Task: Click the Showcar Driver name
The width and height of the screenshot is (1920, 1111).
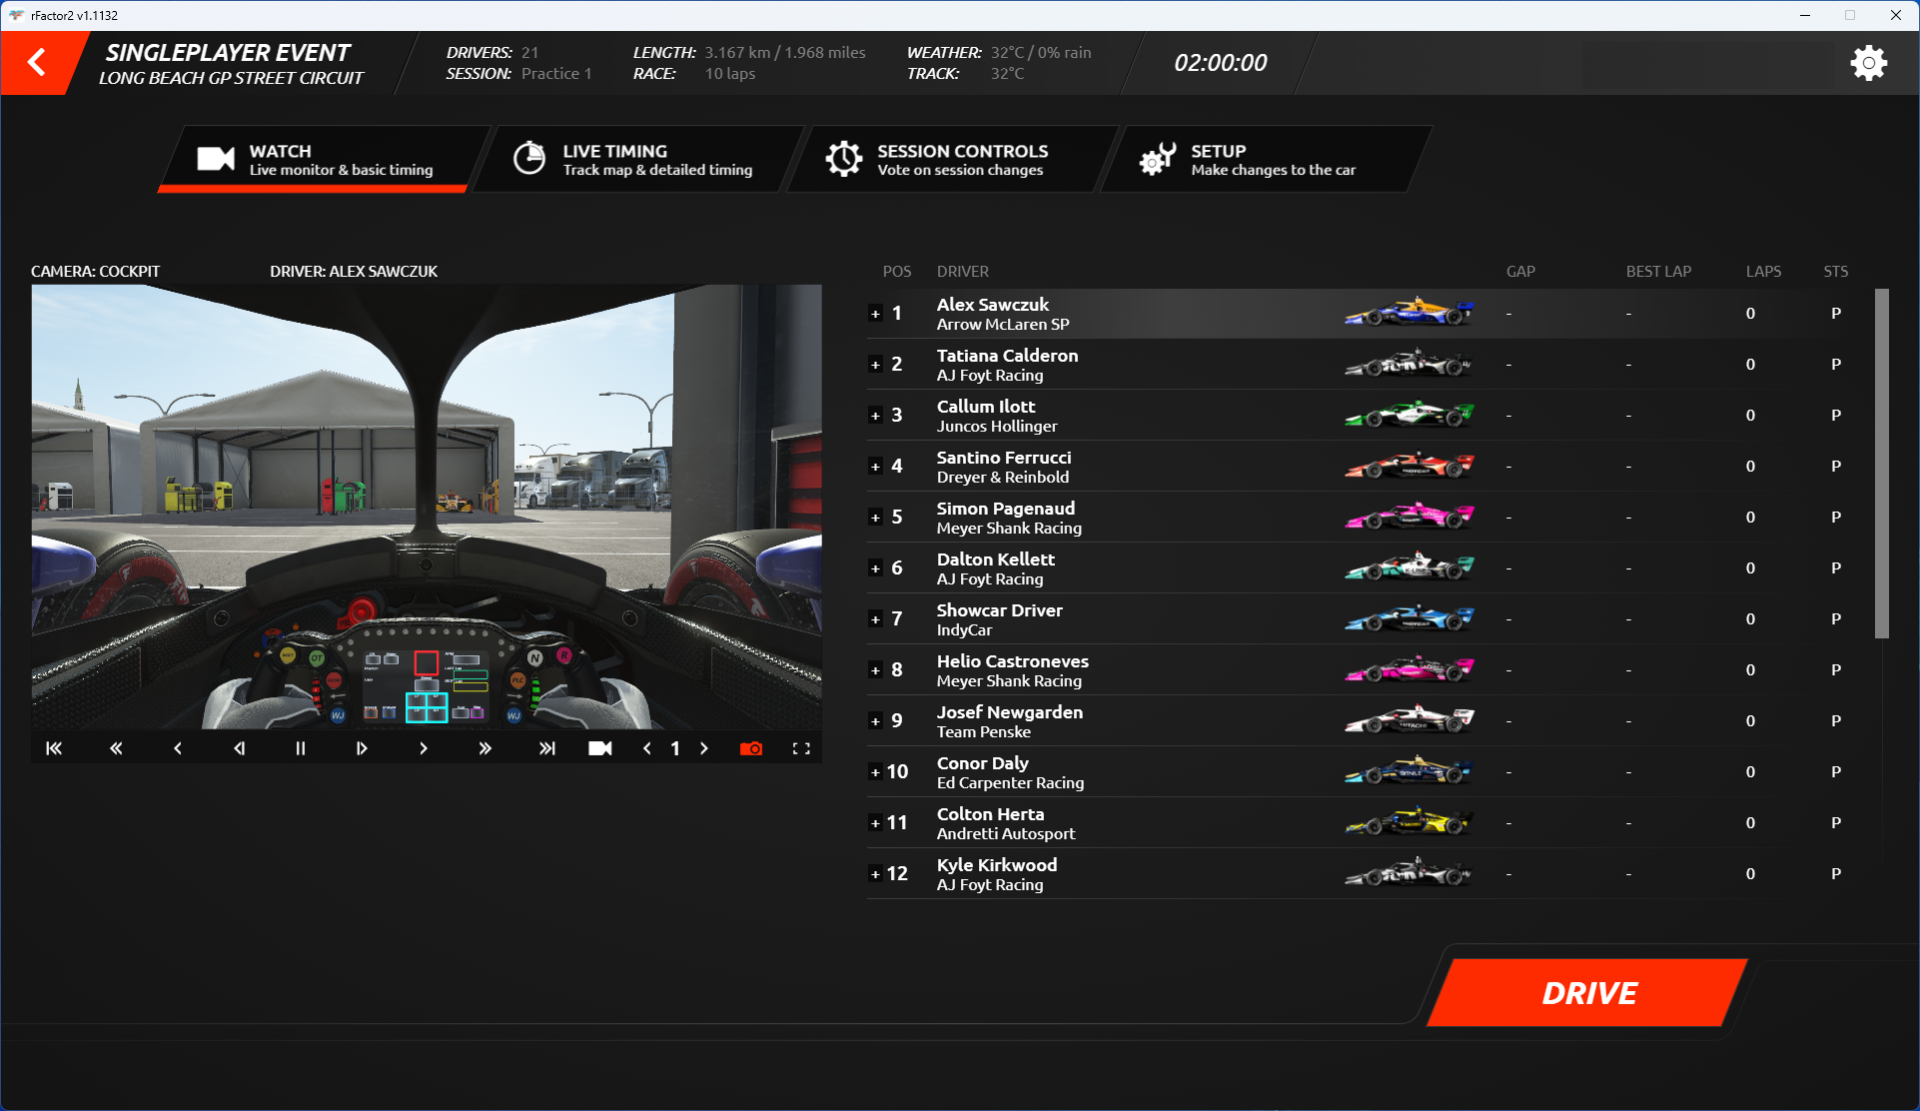Action: (x=999, y=611)
